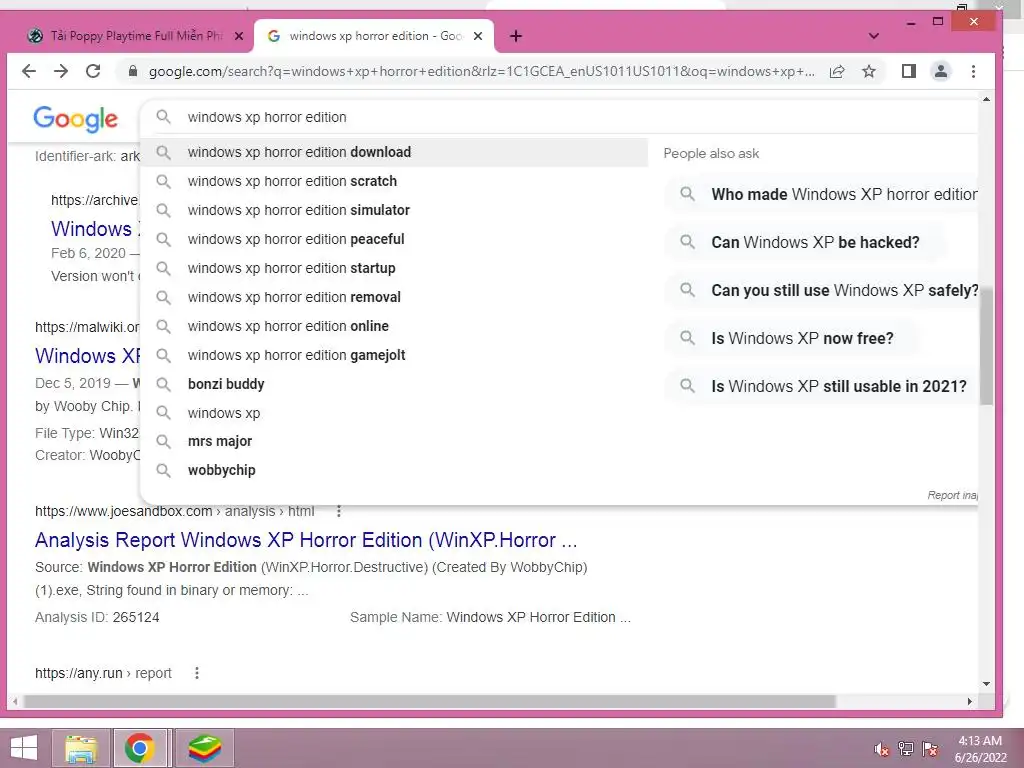Launch BlueStacks from the taskbar
The width and height of the screenshot is (1024, 768).
204,748
